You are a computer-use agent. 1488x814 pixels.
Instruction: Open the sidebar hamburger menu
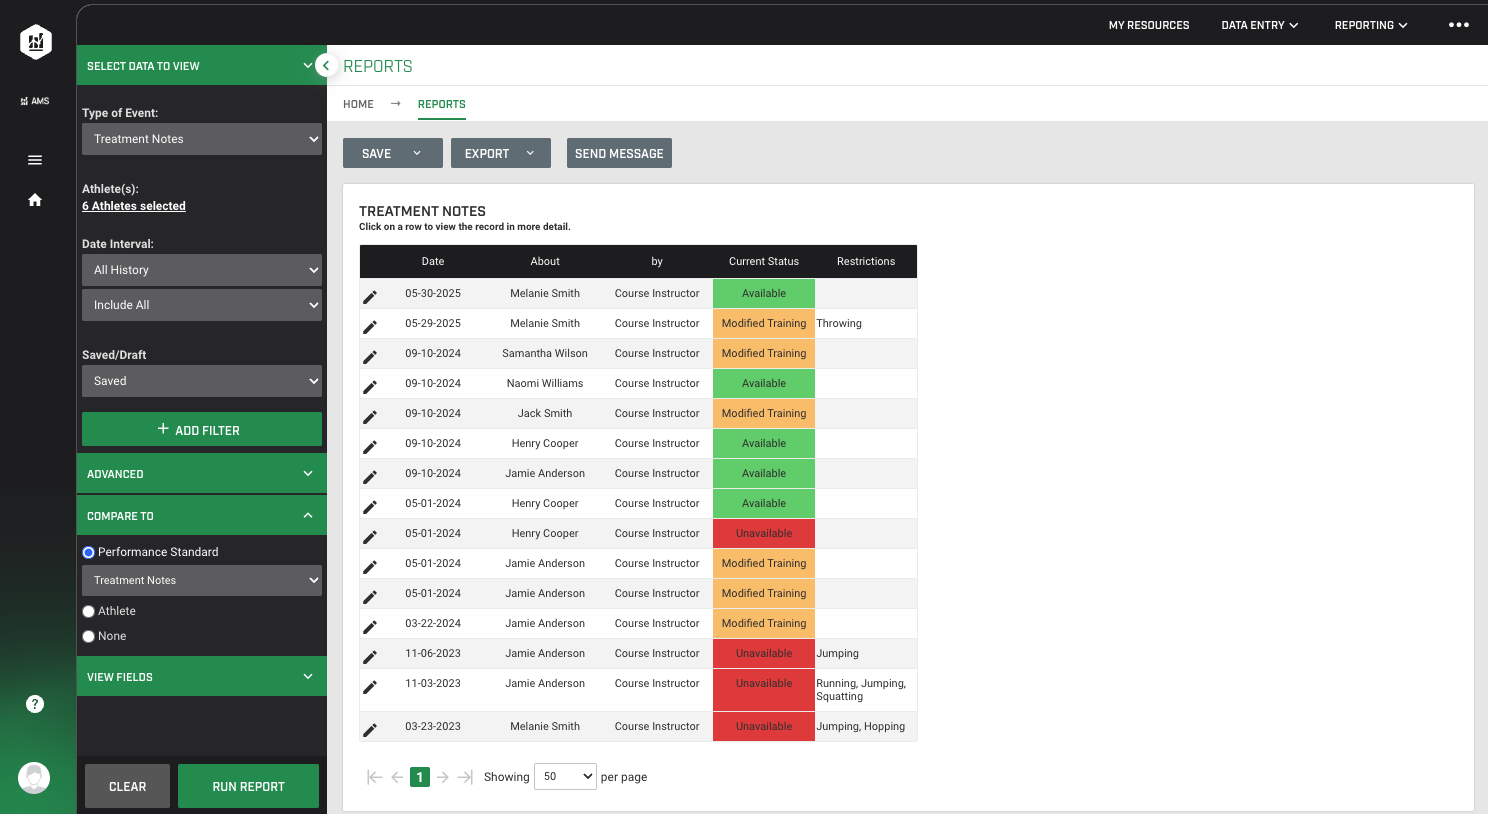click(35, 159)
